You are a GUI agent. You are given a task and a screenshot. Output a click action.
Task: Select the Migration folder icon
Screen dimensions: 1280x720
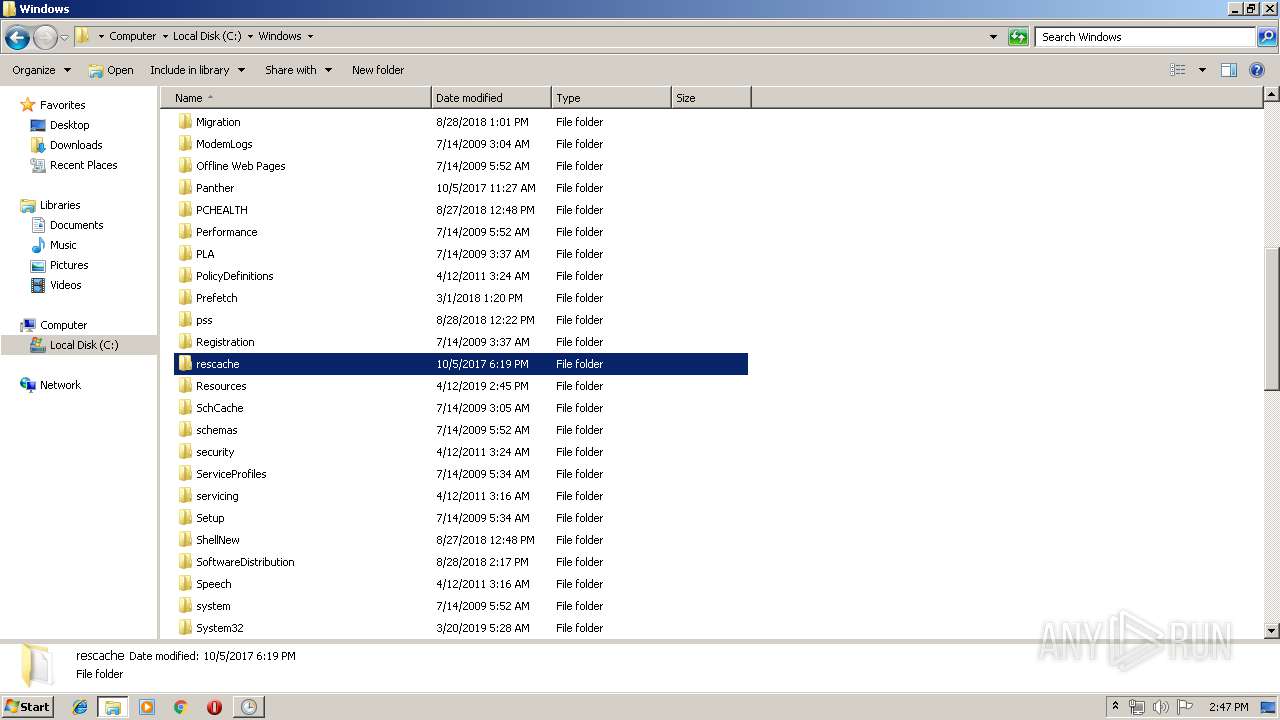(185, 122)
